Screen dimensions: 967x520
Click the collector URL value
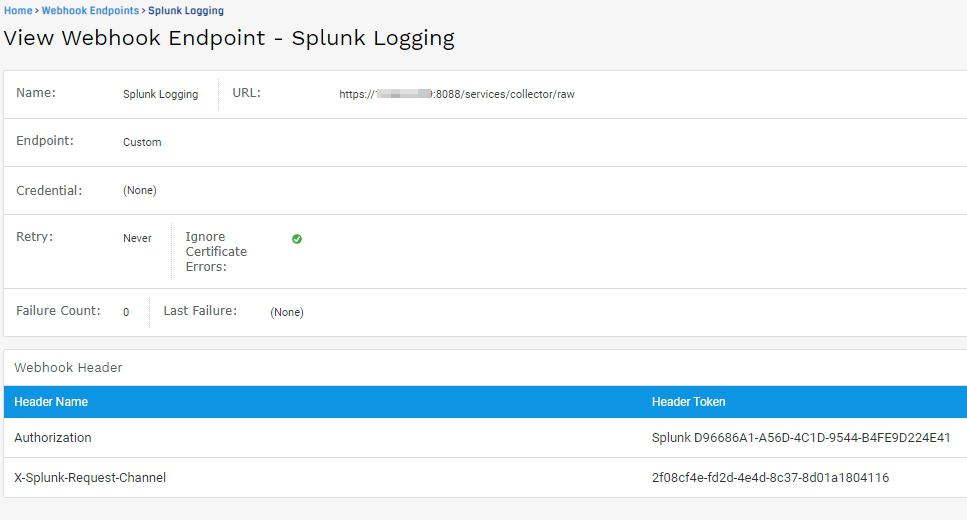click(457, 94)
